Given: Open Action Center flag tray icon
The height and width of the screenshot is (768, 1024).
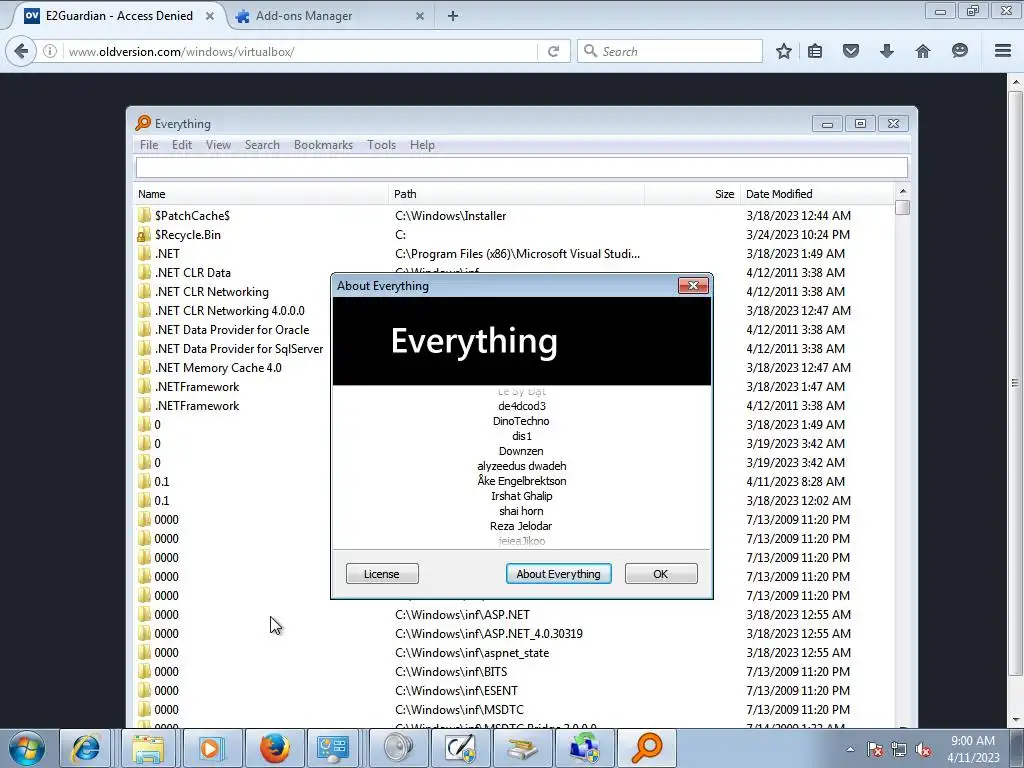Looking at the screenshot, I should [x=874, y=750].
